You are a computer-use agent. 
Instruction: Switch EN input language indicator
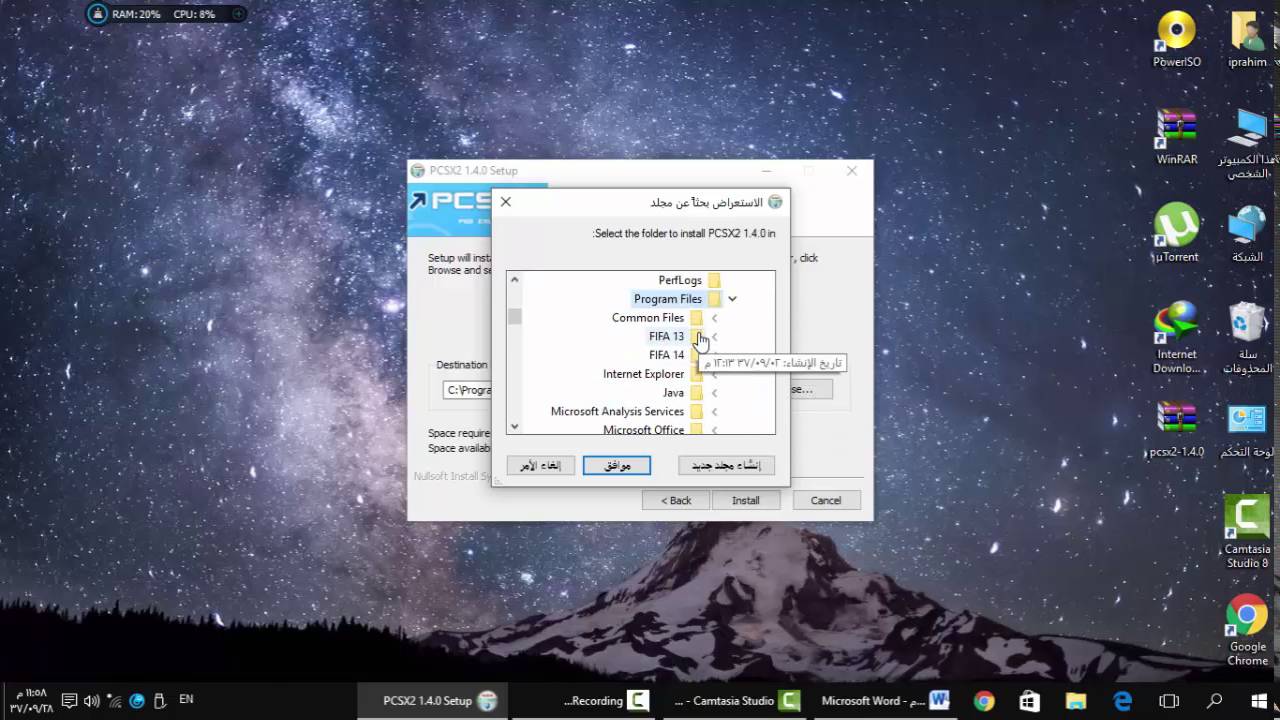[x=186, y=700]
